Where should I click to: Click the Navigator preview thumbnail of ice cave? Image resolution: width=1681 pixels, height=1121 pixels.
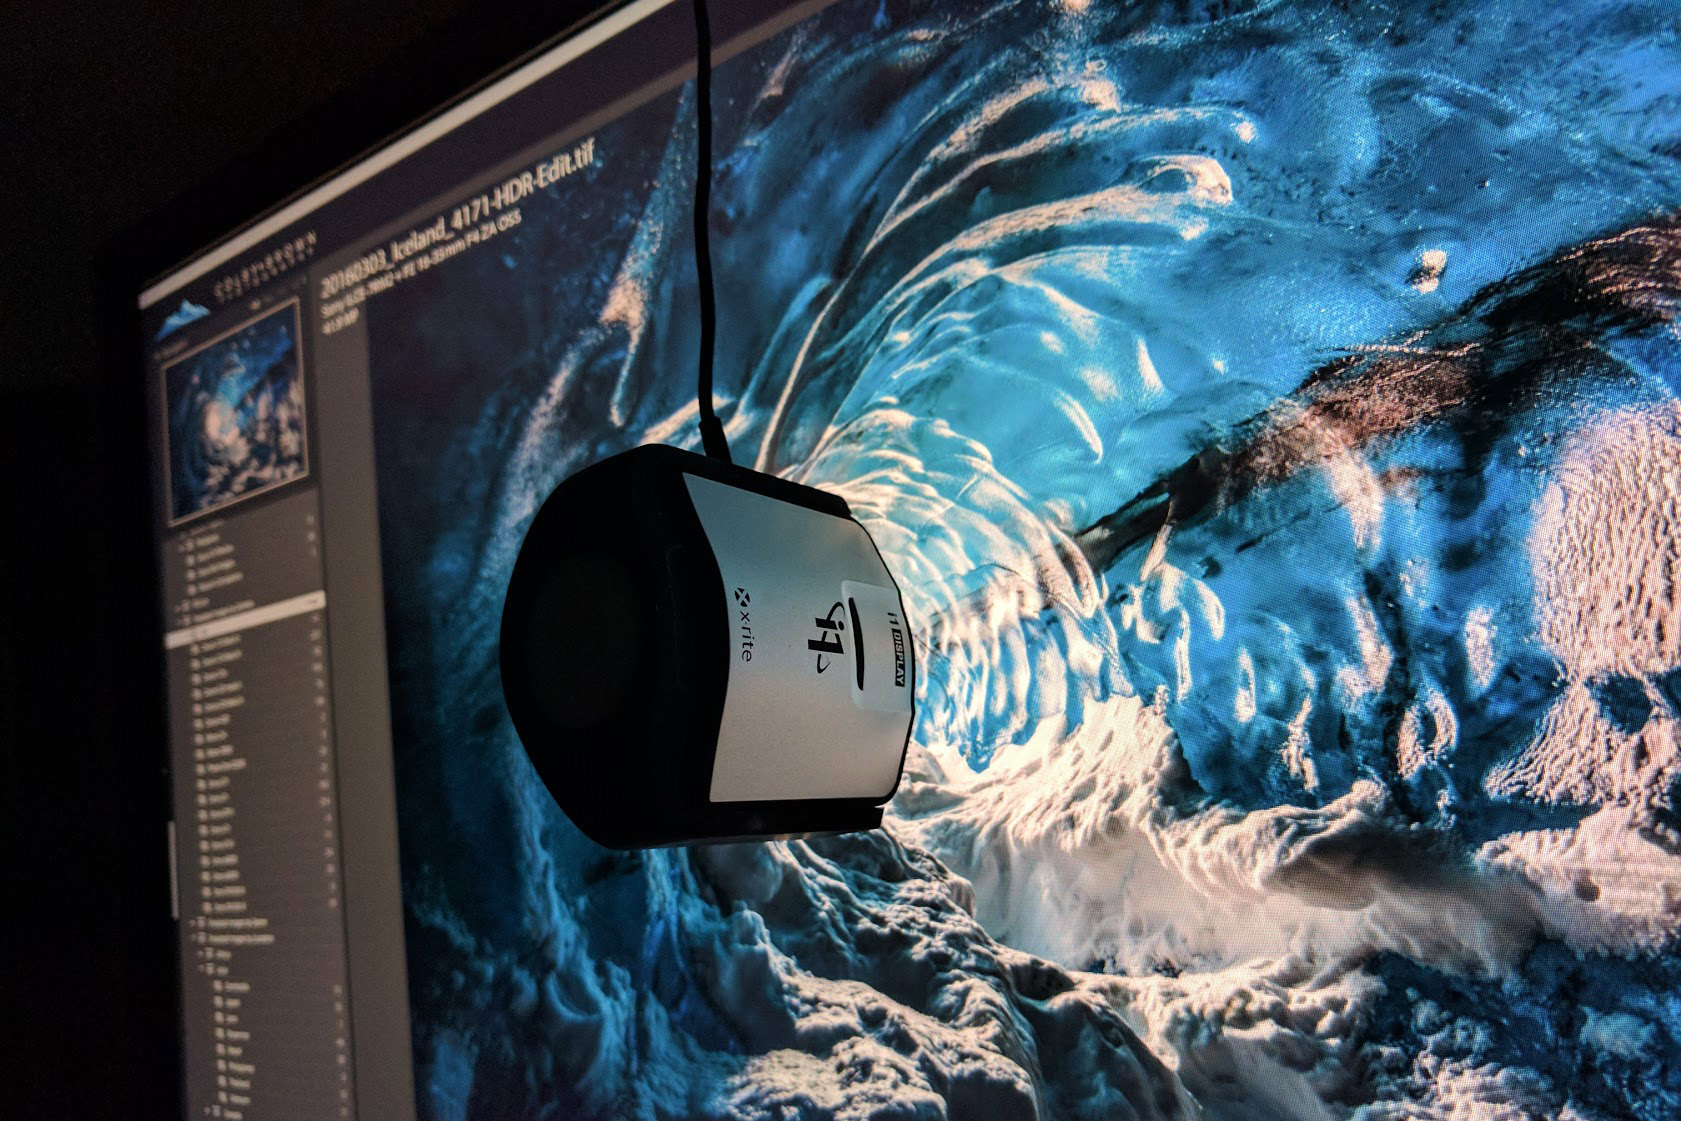237,411
